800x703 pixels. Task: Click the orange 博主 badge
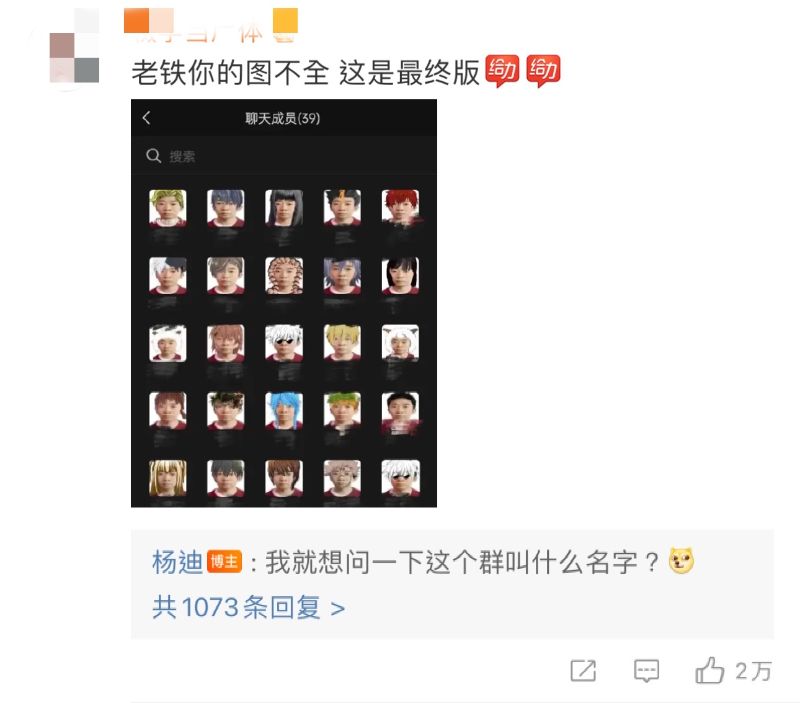click(x=224, y=562)
